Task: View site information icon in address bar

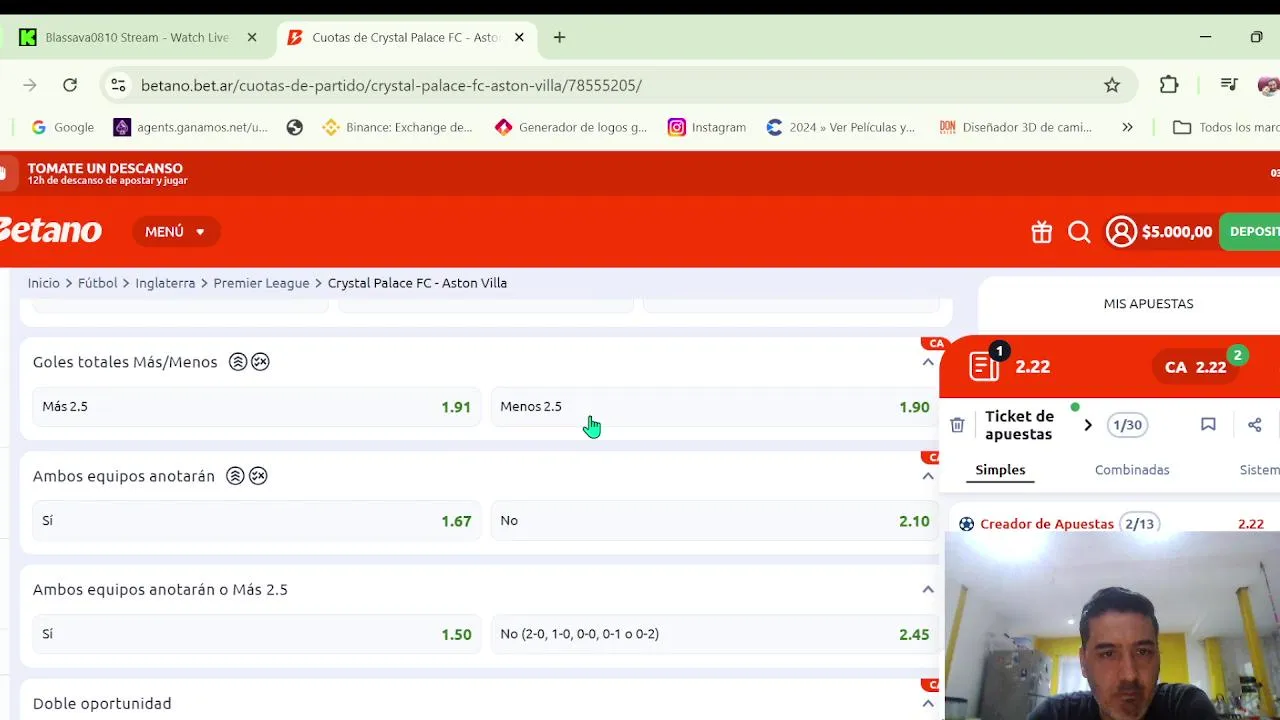Action: point(118,85)
